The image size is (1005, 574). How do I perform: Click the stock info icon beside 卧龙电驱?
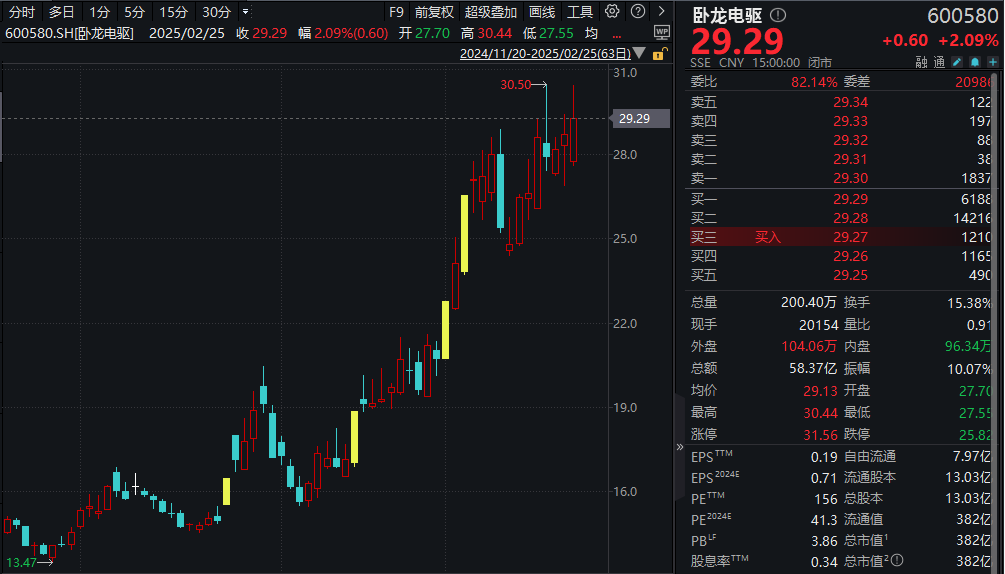[x=779, y=16]
